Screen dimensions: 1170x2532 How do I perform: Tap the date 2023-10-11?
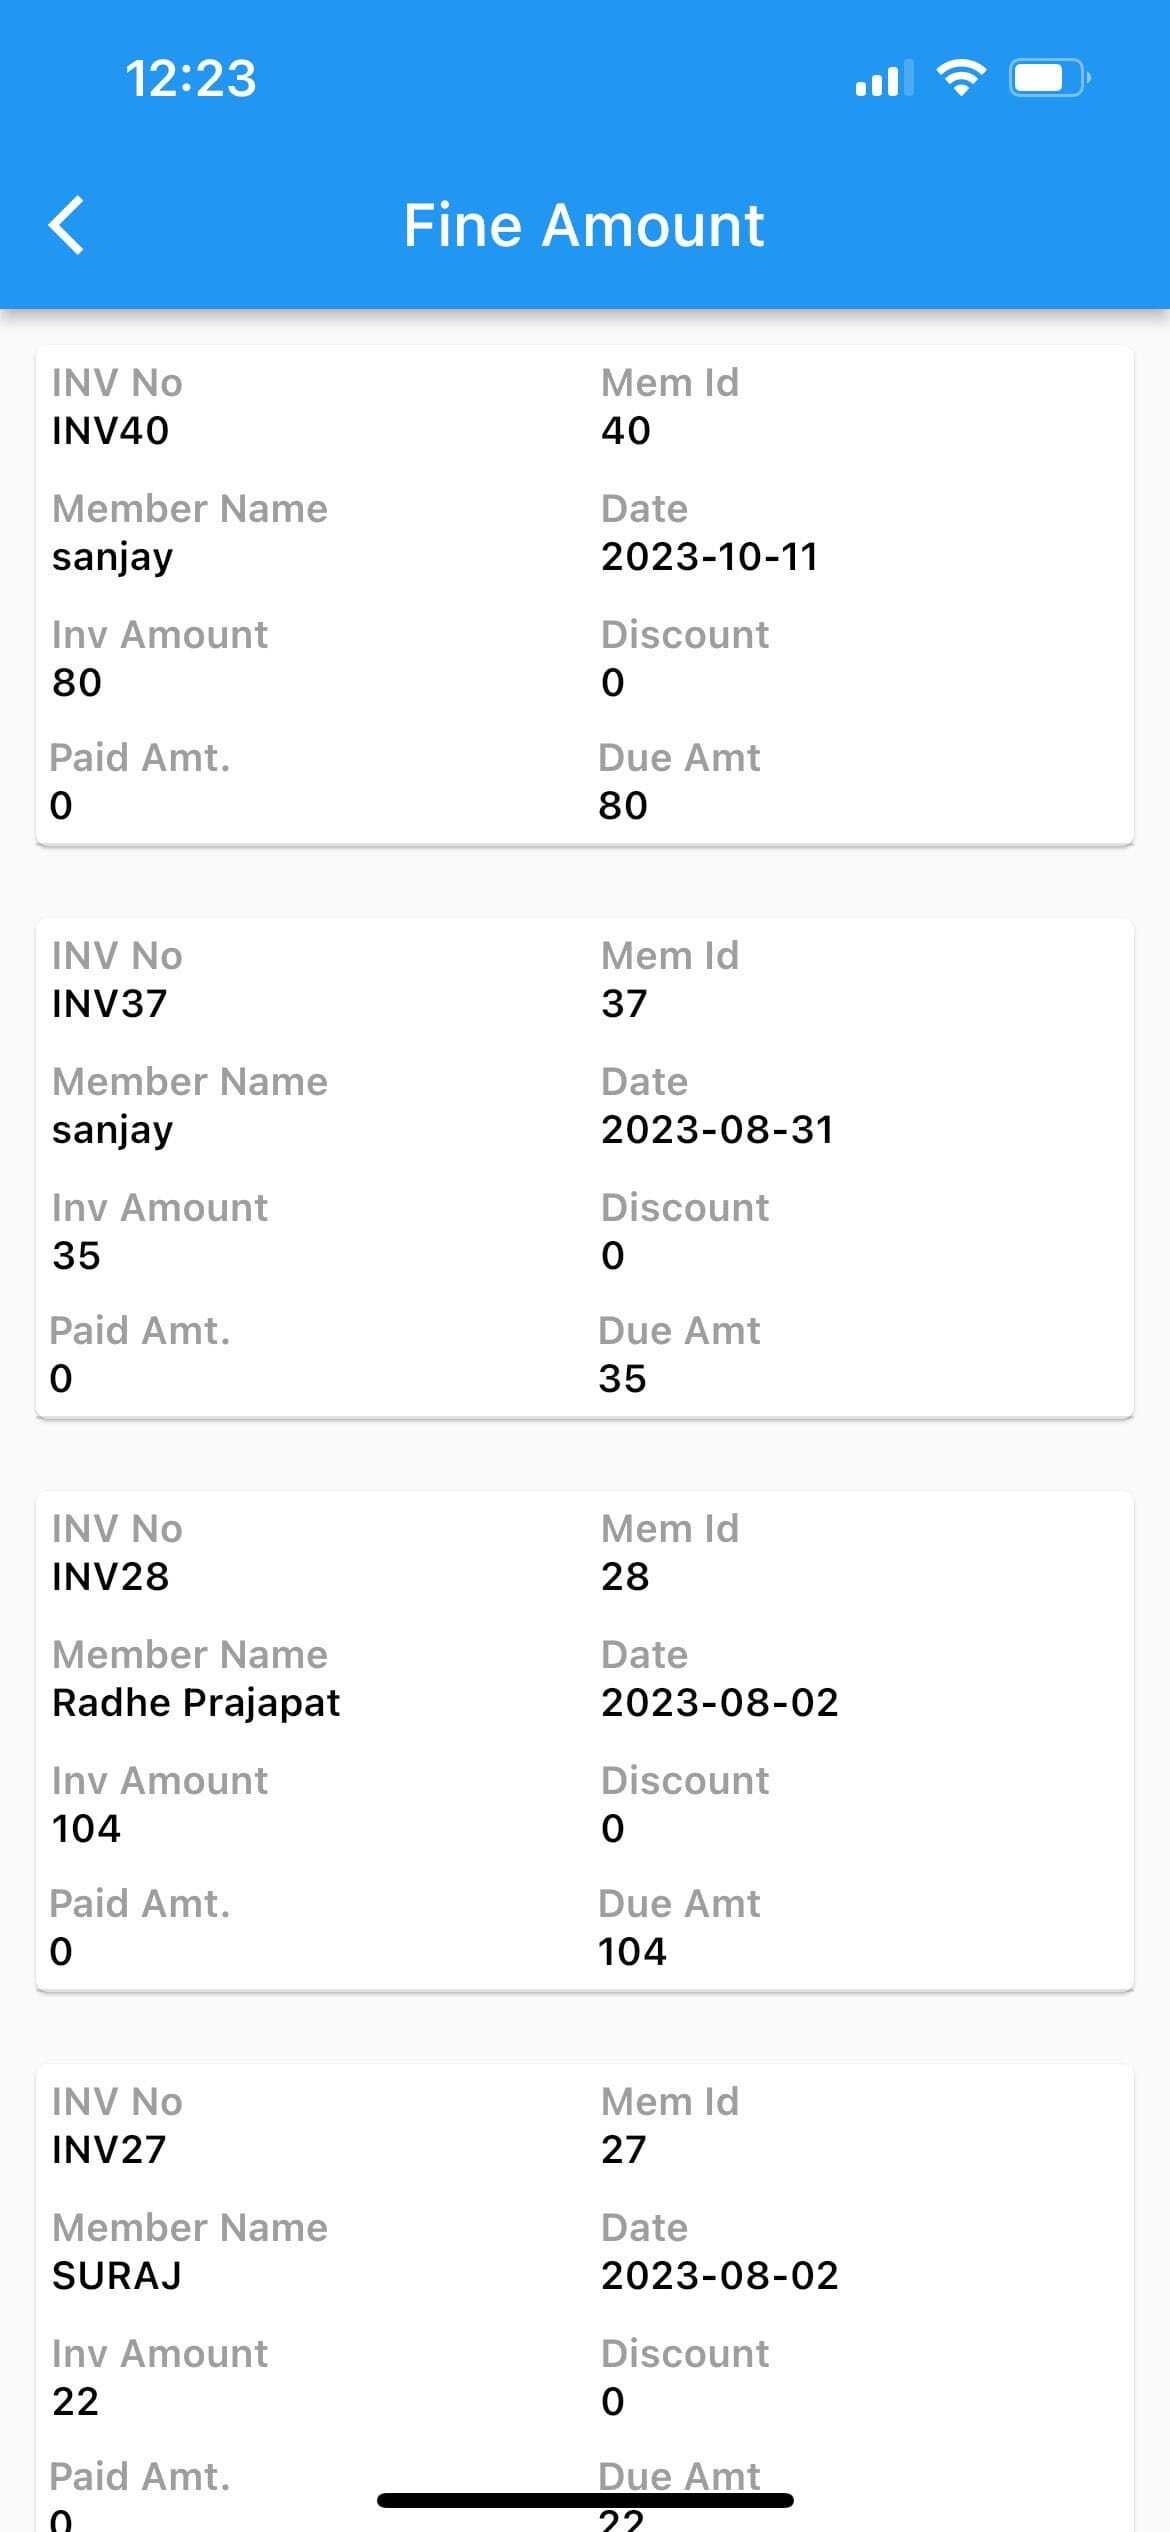coord(709,557)
